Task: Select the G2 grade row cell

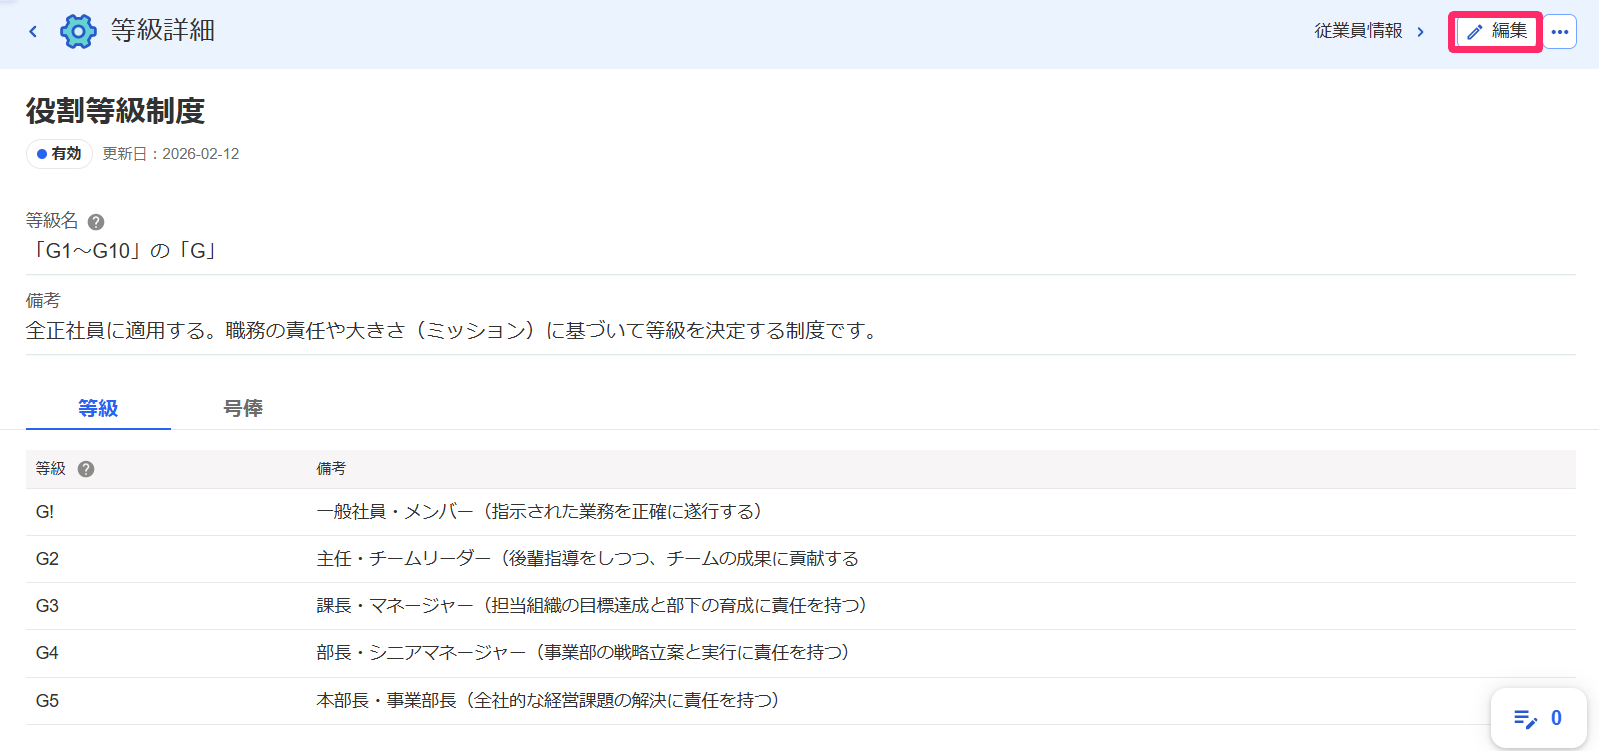Action: click(47, 559)
